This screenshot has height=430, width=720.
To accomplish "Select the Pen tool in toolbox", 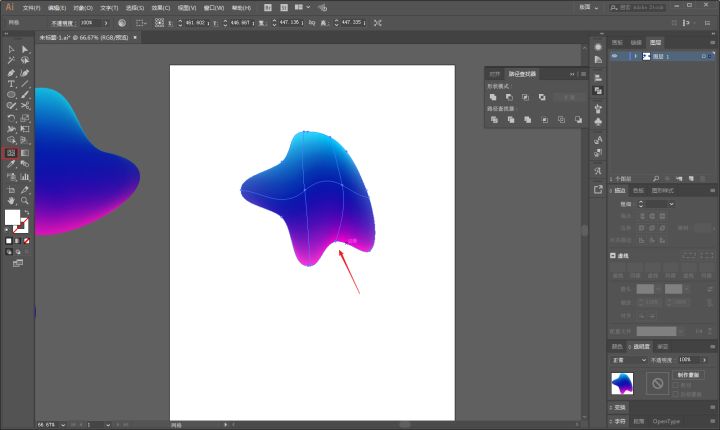I will tap(11, 73).
